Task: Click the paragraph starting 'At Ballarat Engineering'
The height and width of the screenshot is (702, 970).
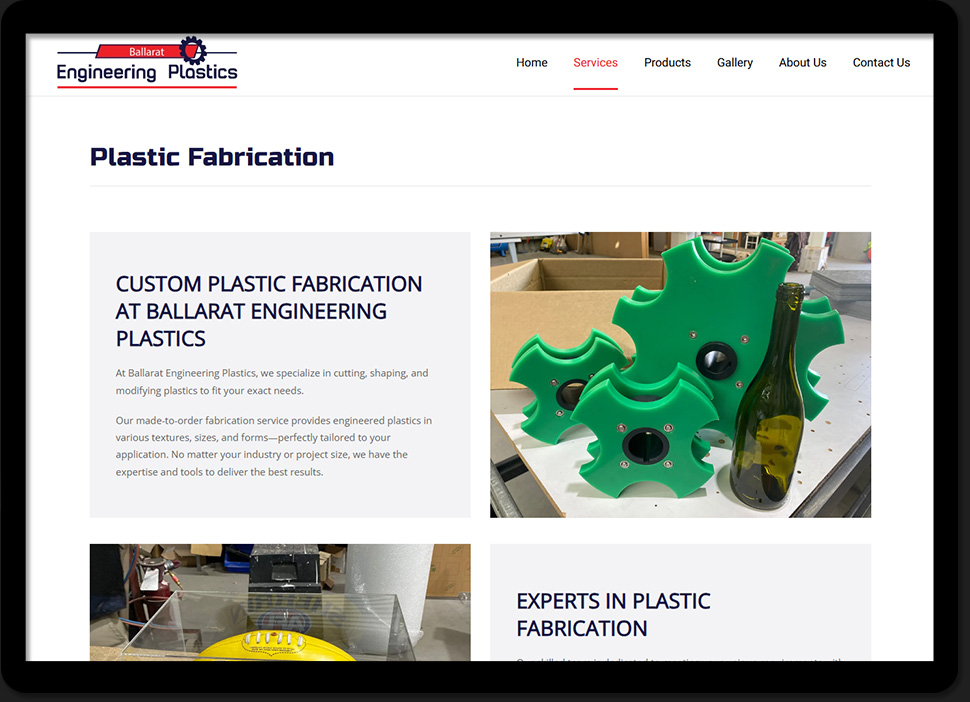Action: coord(271,382)
